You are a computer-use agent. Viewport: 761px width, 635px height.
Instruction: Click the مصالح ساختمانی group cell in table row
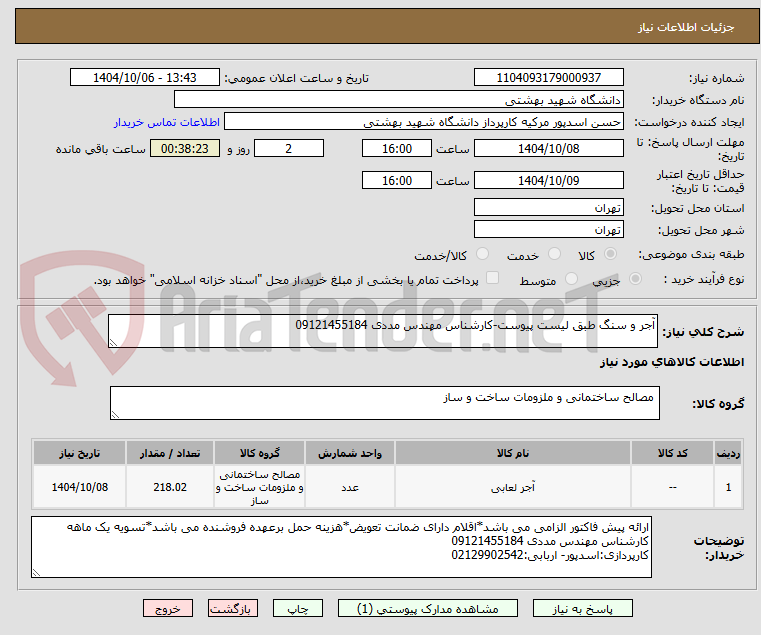259,487
